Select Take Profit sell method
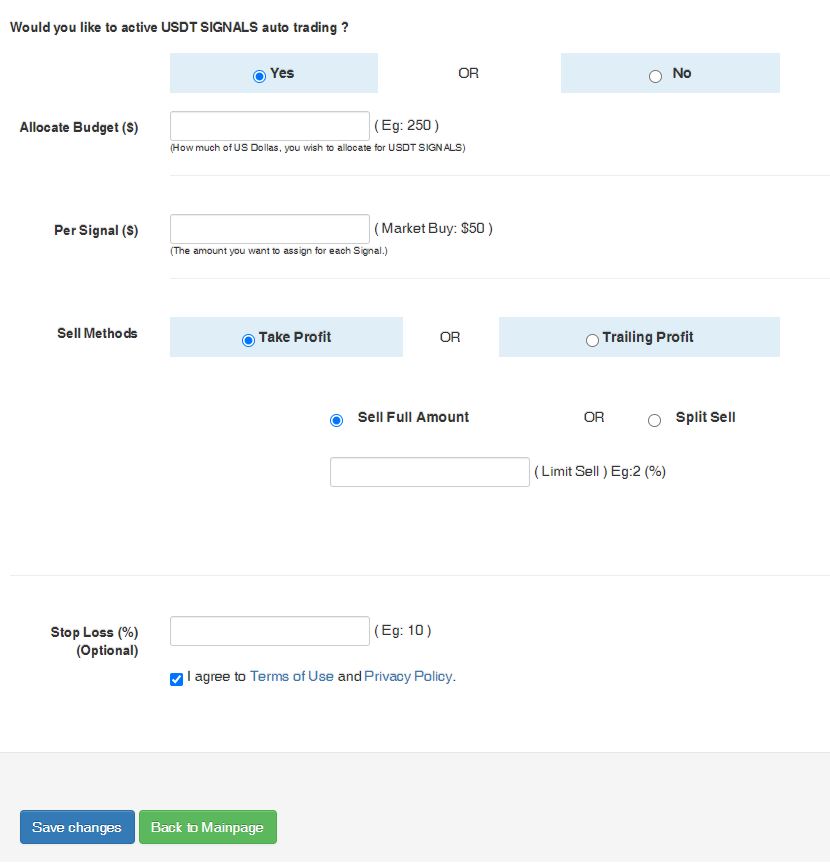The height and width of the screenshot is (868, 830). pyautogui.click(x=248, y=339)
